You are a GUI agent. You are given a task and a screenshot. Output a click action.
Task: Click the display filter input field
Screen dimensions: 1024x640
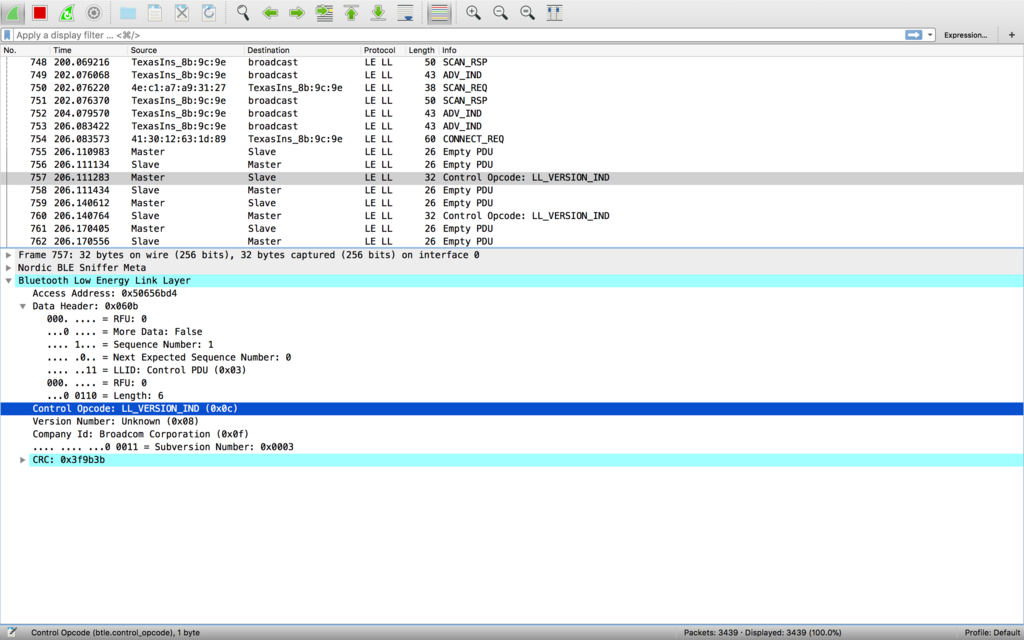pyautogui.click(x=457, y=35)
